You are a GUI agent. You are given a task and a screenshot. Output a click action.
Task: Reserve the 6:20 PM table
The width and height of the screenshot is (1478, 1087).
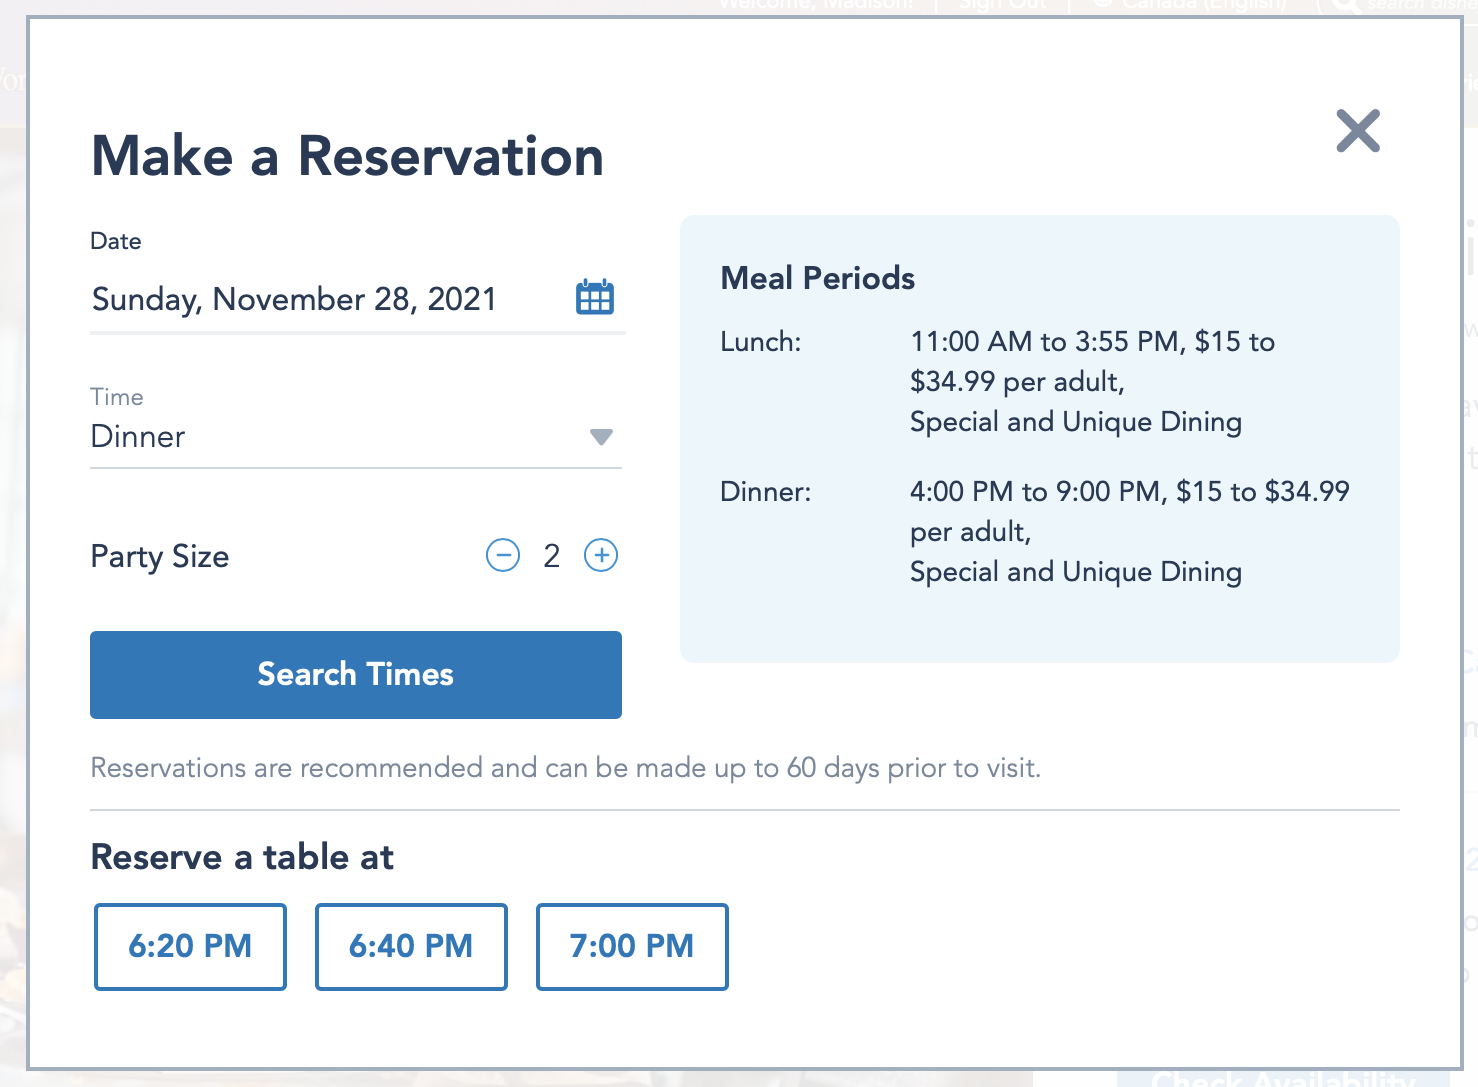[x=190, y=946]
